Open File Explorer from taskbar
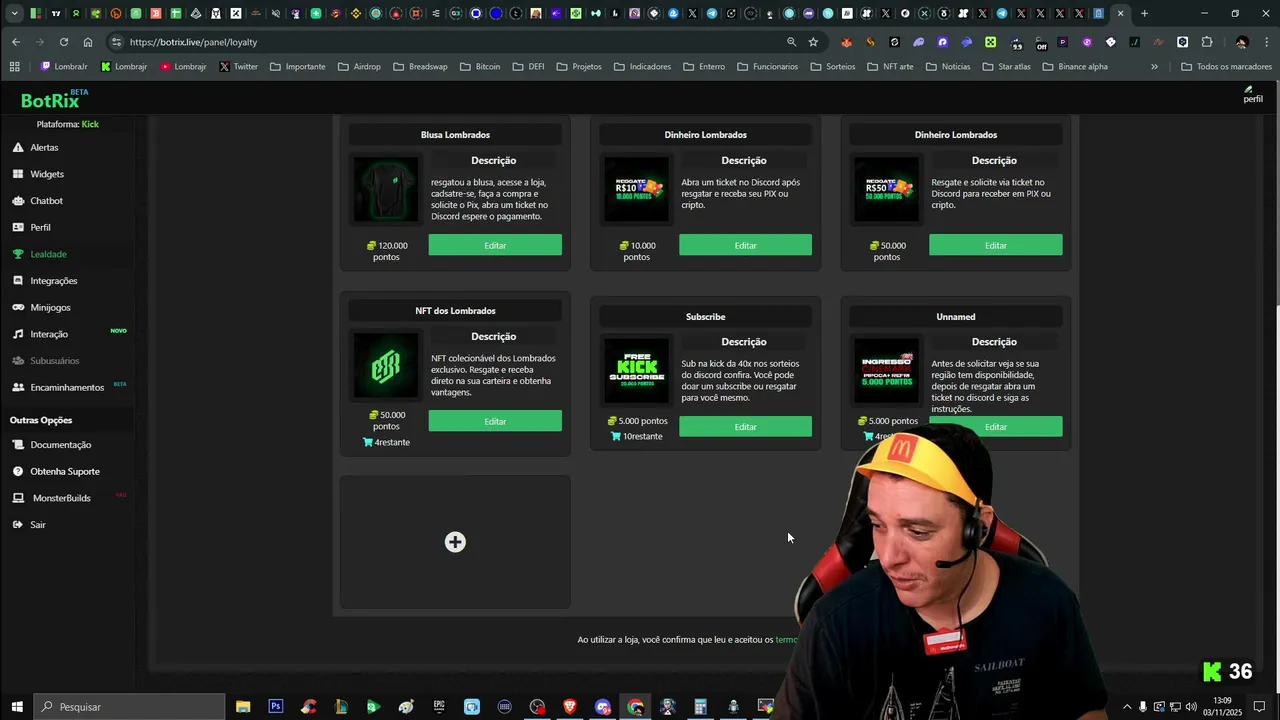 (x=243, y=707)
